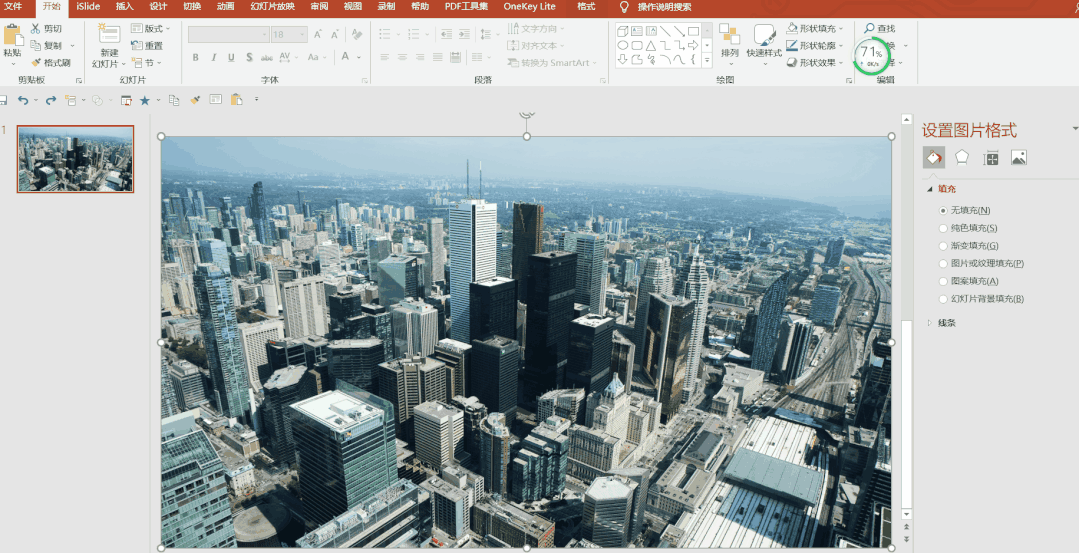Expand the shapes gallery more arrow

(707, 61)
